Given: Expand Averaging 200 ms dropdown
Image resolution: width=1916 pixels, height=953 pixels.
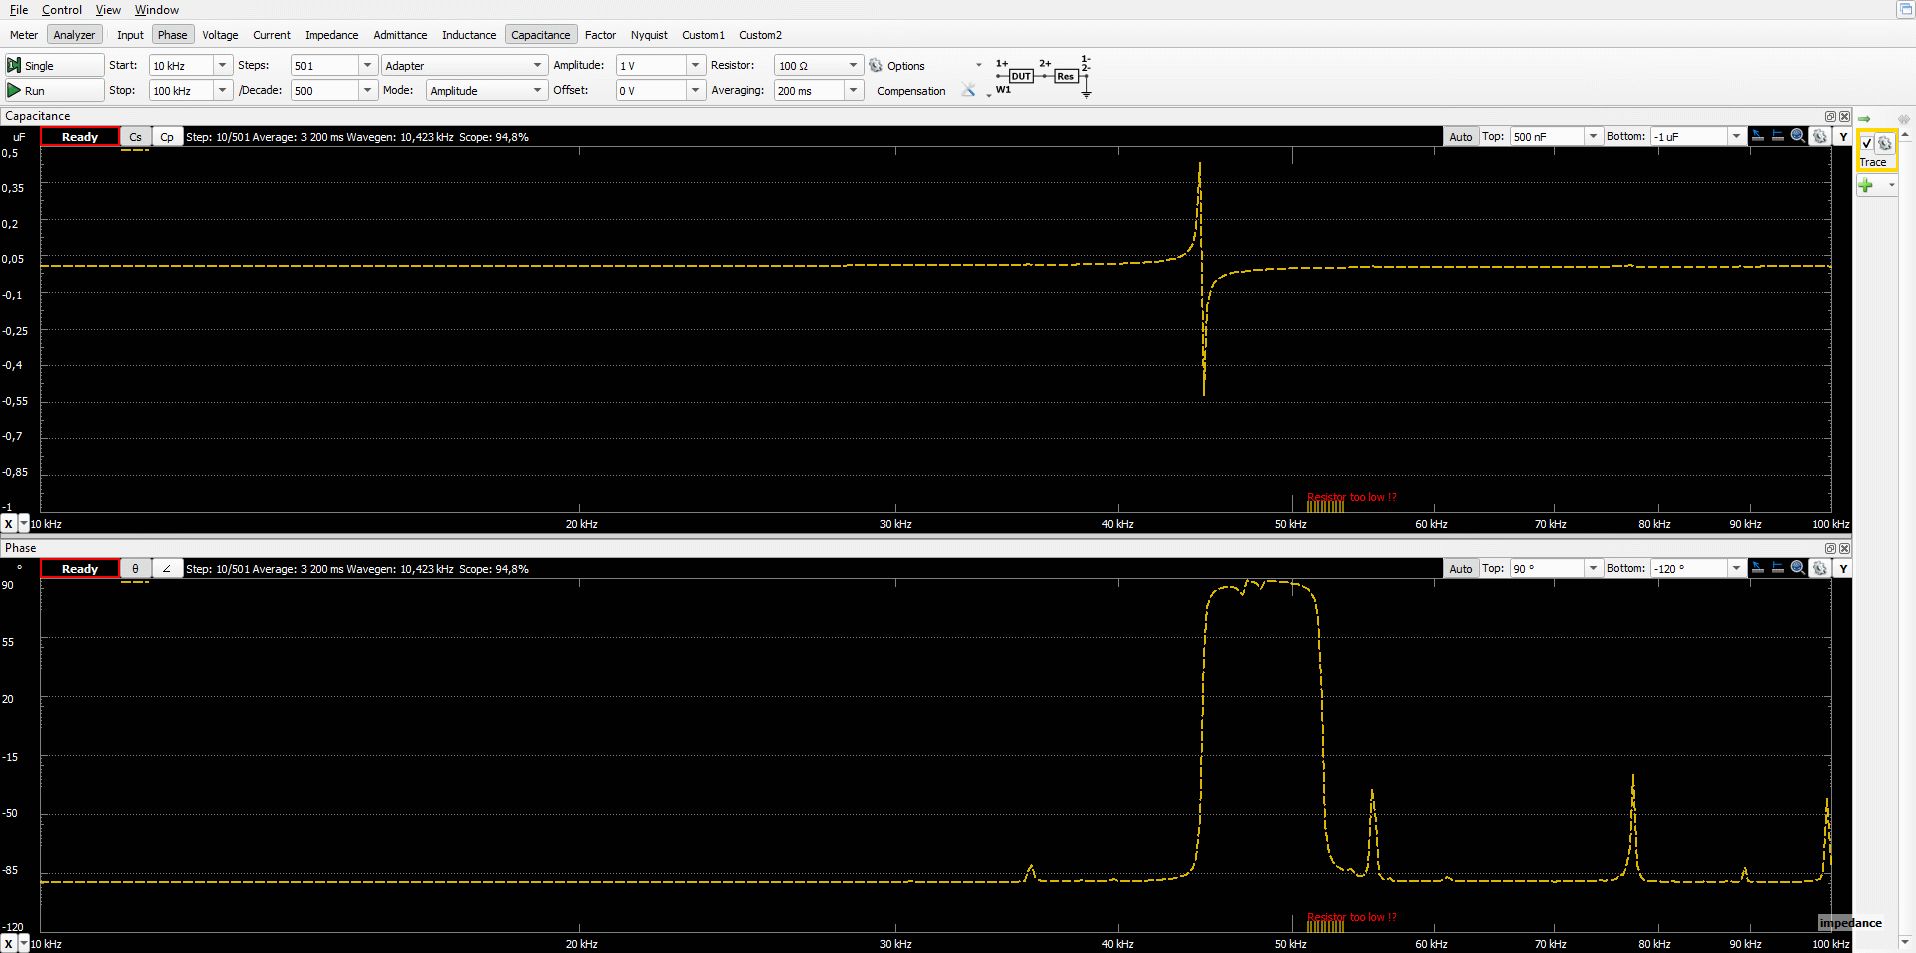Looking at the screenshot, I should (853, 90).
